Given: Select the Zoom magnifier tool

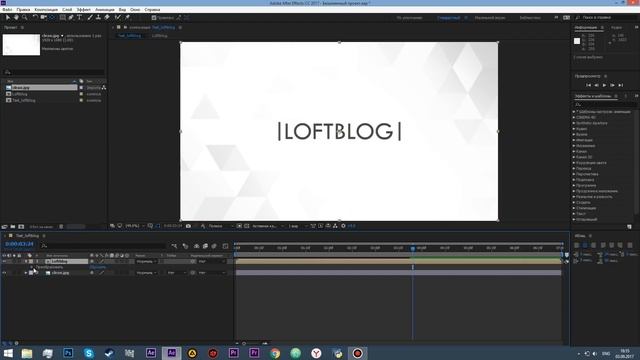Looking at the screenshot, I should [x=24, y=18].
